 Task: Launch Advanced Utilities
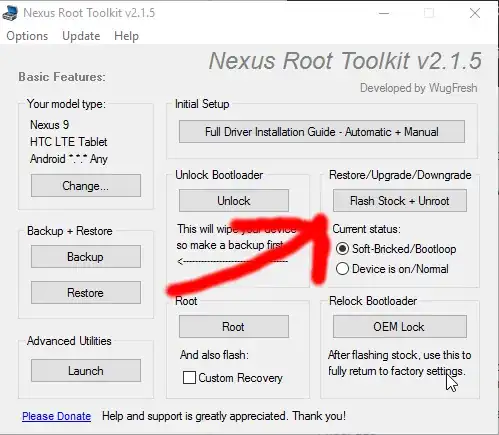[86, 371]
